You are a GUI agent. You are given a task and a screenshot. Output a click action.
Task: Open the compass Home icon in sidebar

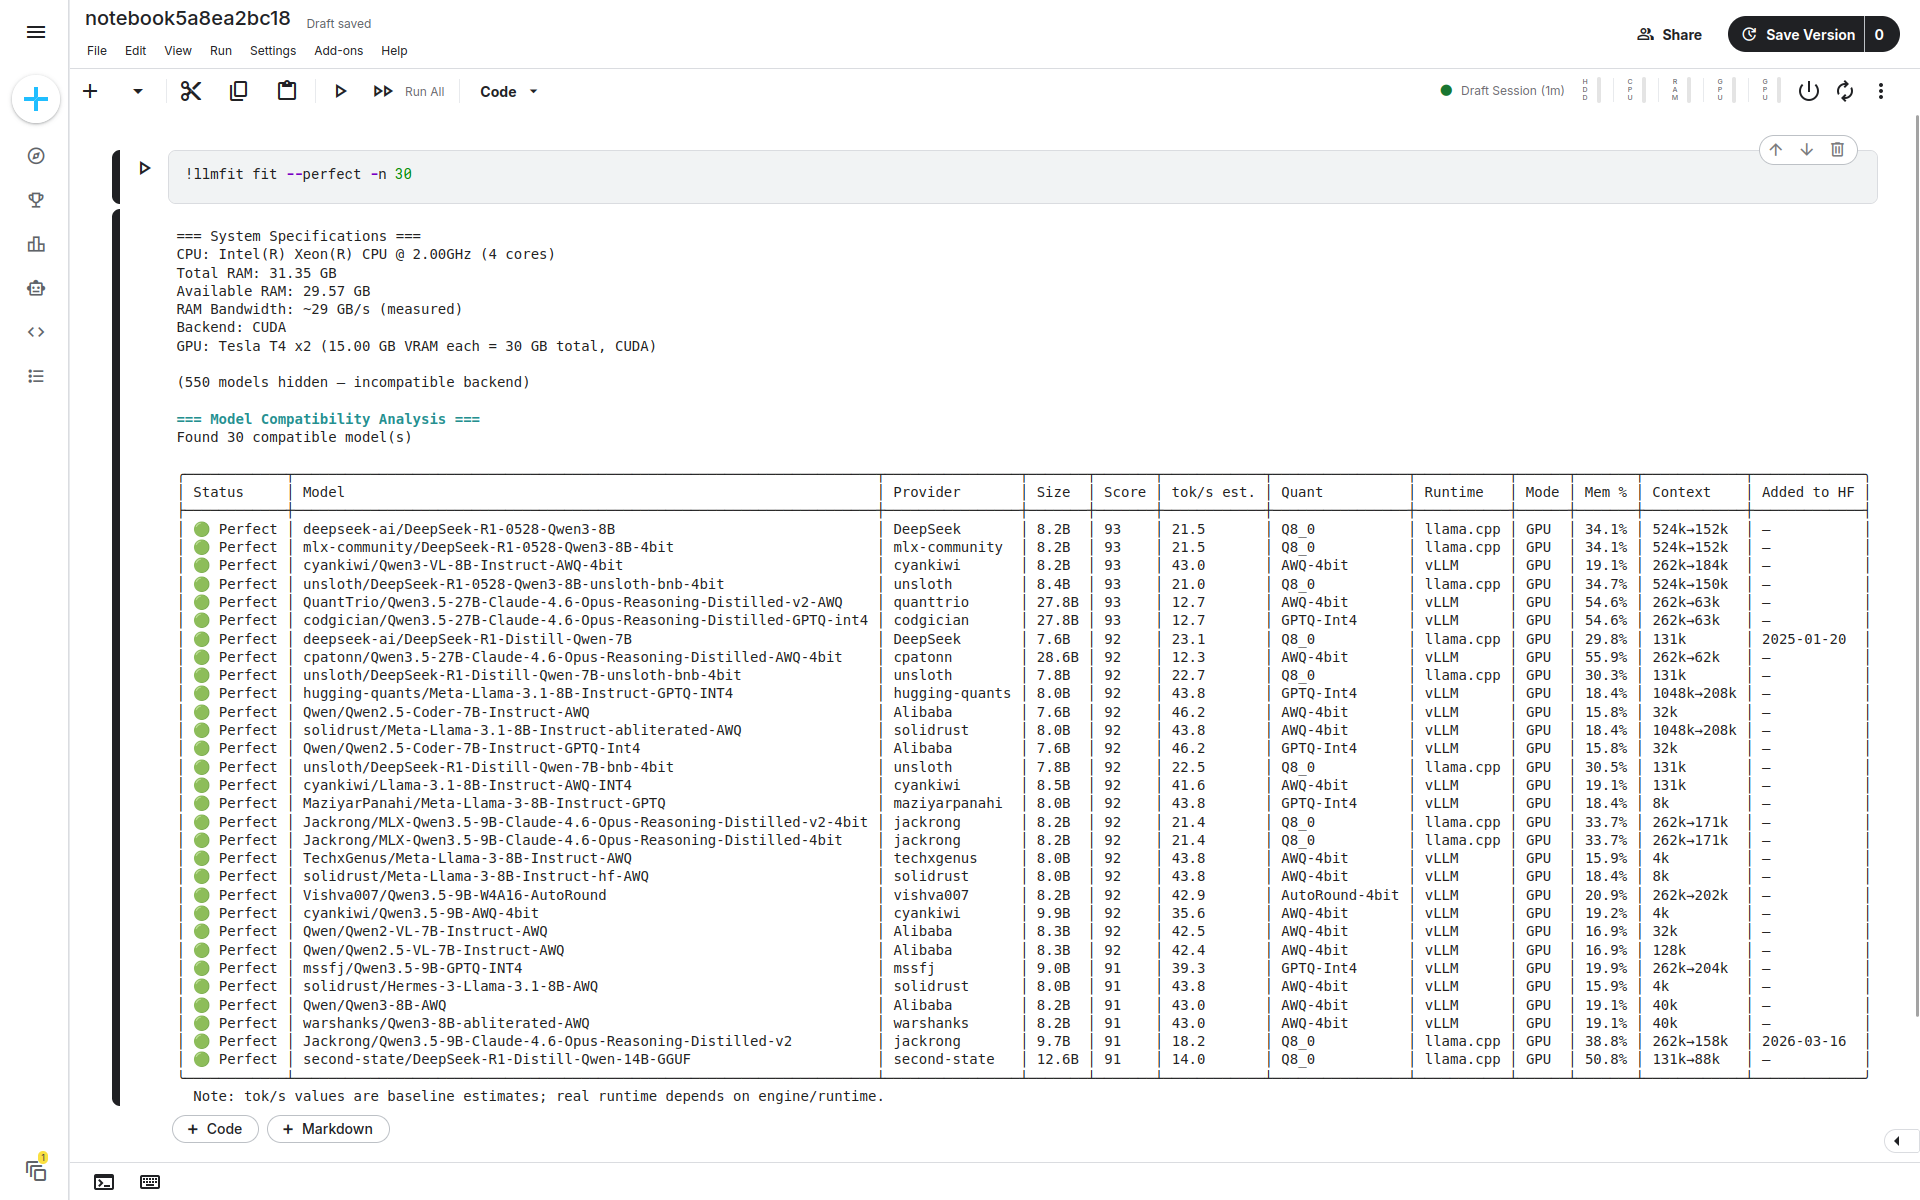(x=36, y=156)
